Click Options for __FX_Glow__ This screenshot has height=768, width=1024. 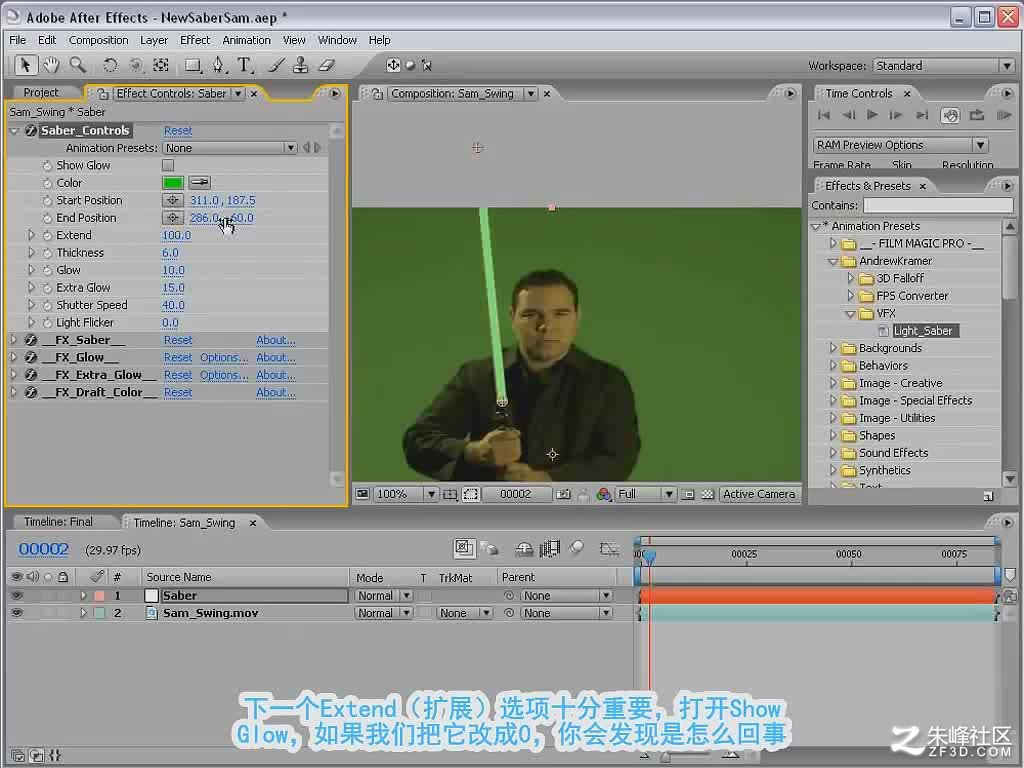tap(223, 358)
